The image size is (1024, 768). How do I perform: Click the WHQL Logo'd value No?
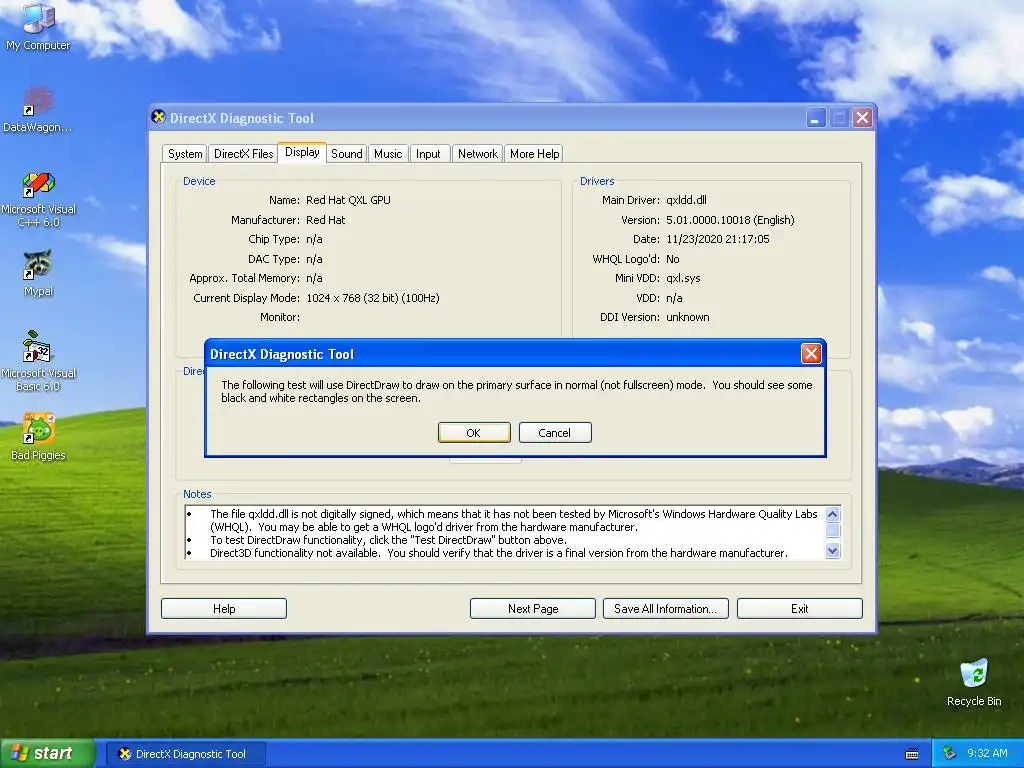coord(673,259)
